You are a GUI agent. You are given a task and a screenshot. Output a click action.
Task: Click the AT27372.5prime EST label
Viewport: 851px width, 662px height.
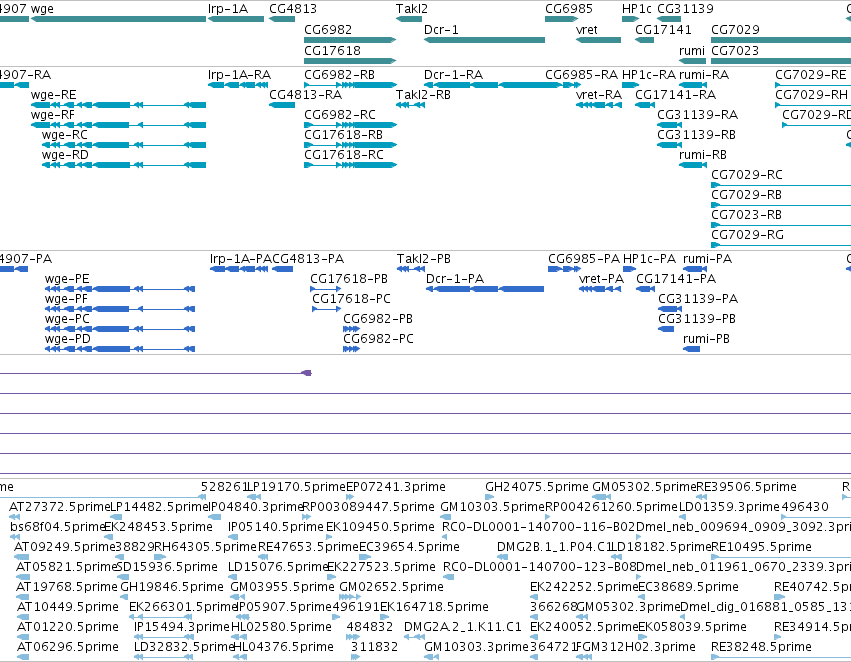point(60,507)
